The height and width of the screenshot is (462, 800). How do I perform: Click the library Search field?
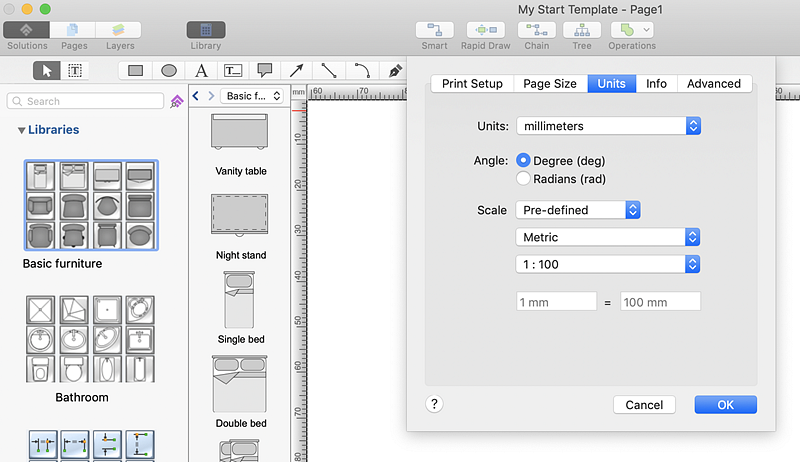click(x=85, y=101)
